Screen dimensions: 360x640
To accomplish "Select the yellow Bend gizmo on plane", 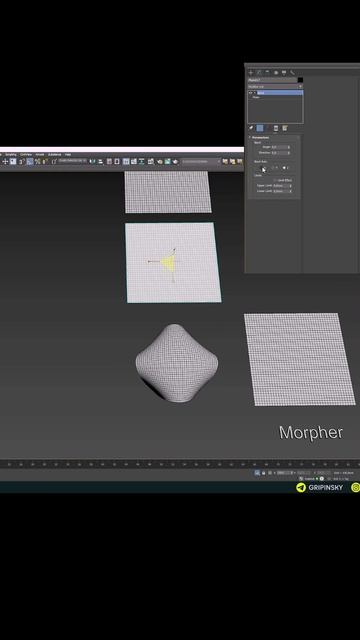I will point(167,263).
